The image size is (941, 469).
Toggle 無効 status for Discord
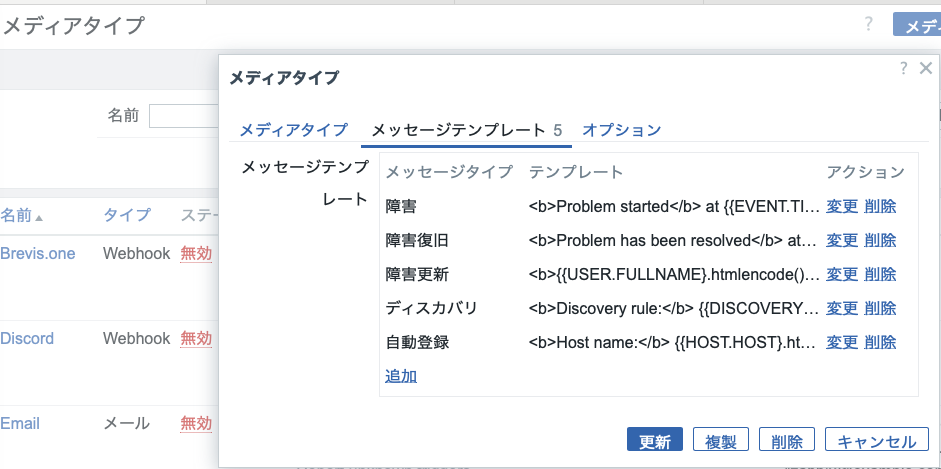tap(196, 339)
